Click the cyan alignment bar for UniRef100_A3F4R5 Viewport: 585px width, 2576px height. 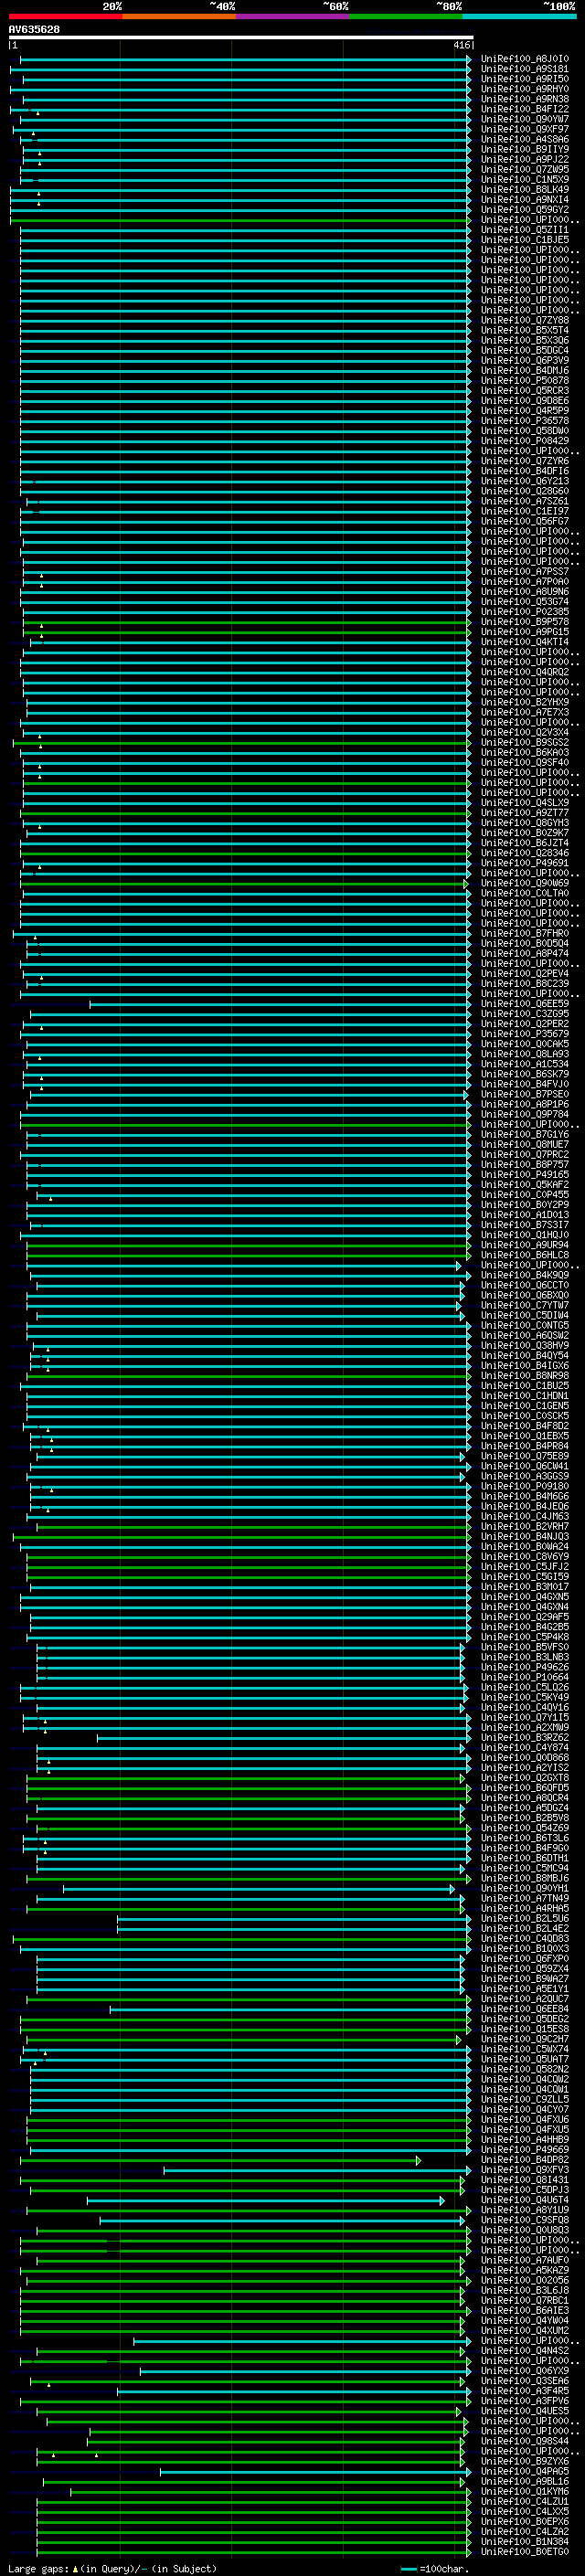[293, 2391]
